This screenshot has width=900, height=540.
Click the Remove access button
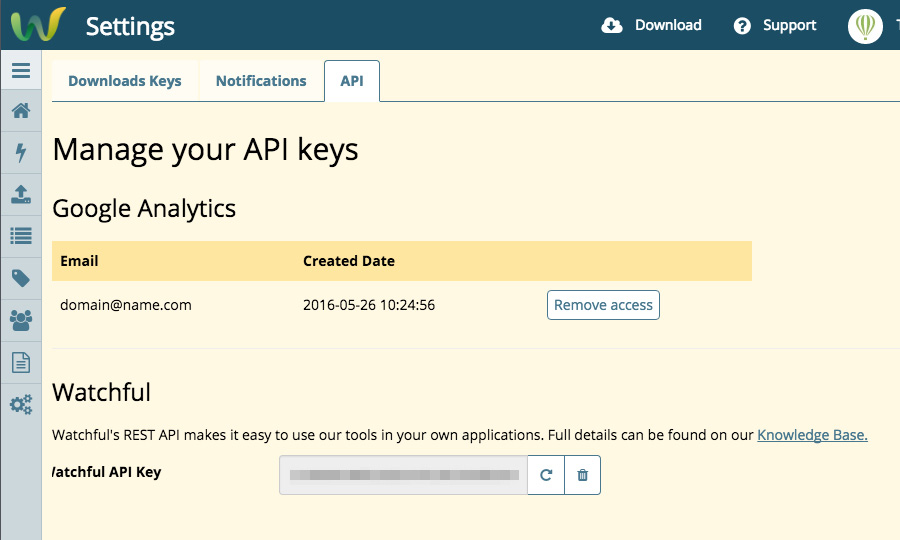[603, 305]
